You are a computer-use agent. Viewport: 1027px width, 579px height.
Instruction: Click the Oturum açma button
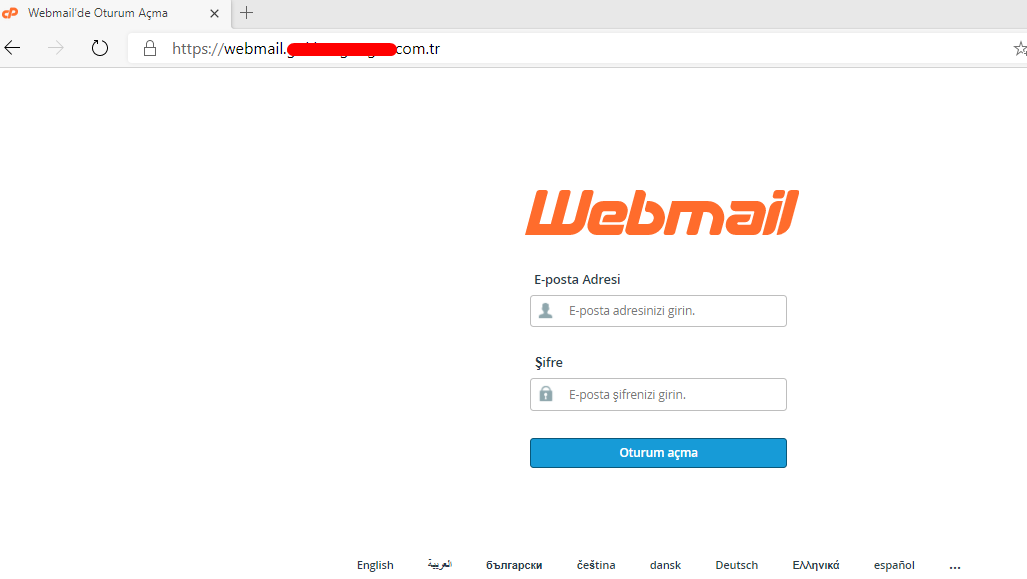pos(658,453)
